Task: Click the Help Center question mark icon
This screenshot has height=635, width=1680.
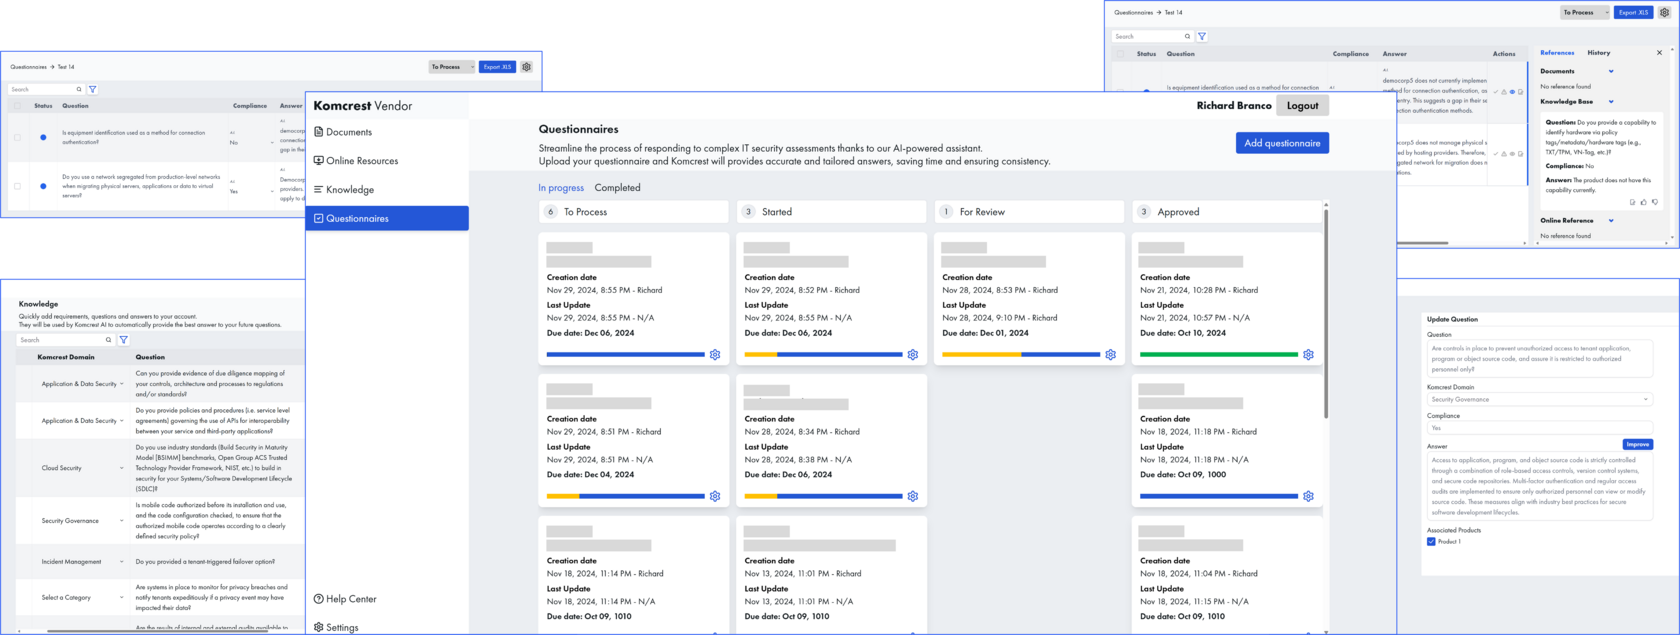Action: click(319, 599)
